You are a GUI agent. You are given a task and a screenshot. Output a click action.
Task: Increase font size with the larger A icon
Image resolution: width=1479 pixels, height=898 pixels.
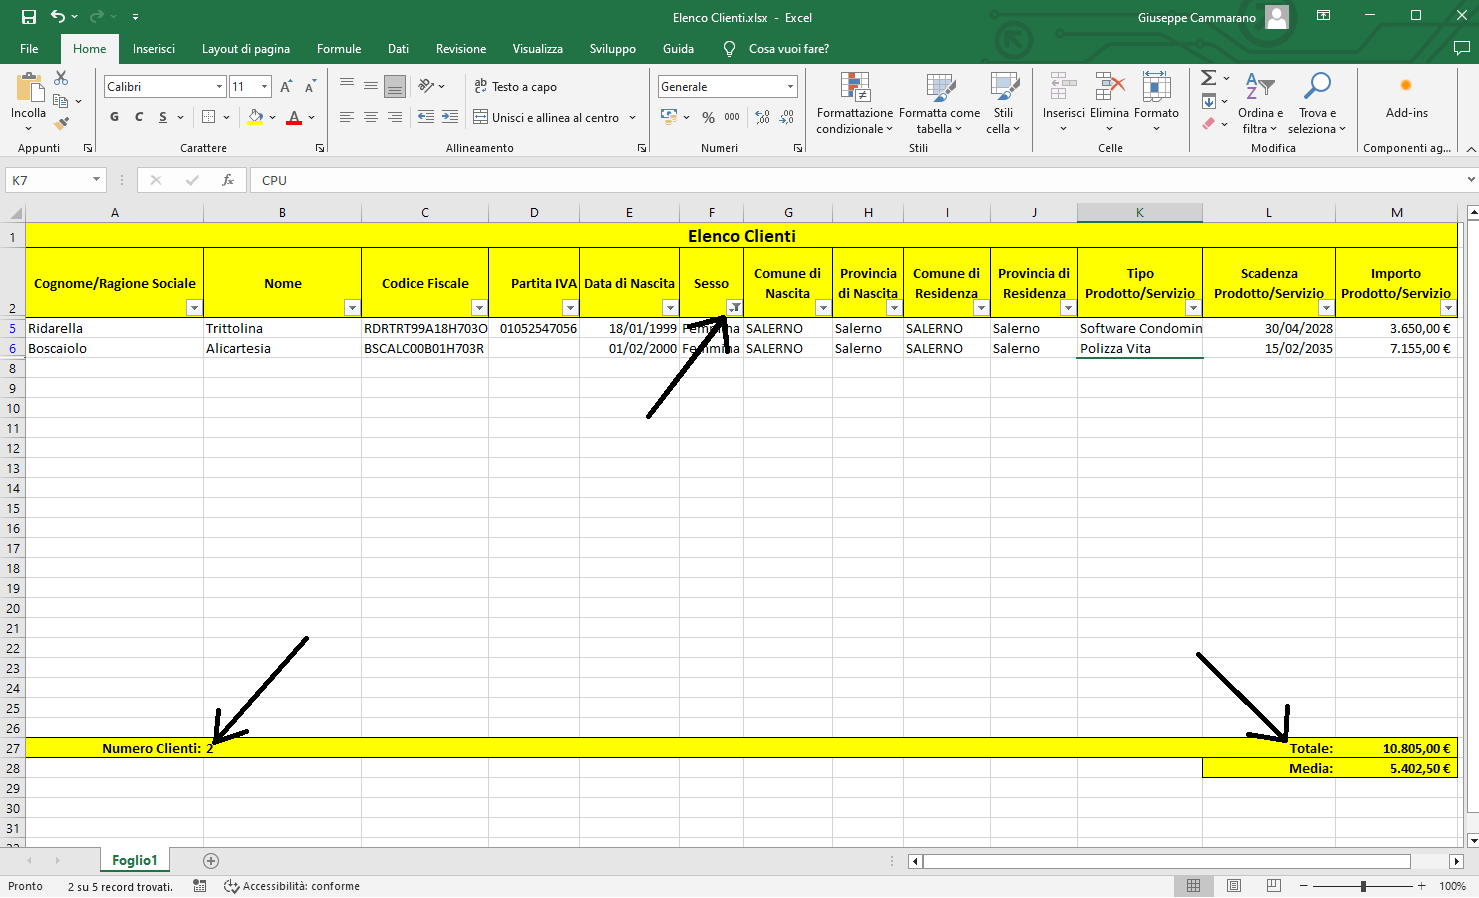286,87
